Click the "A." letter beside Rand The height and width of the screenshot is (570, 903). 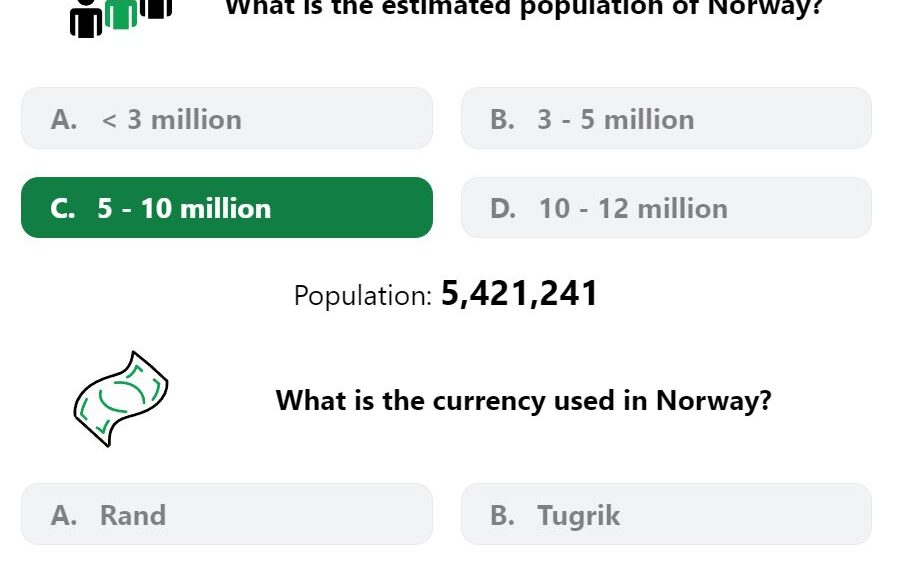point(63,515)
